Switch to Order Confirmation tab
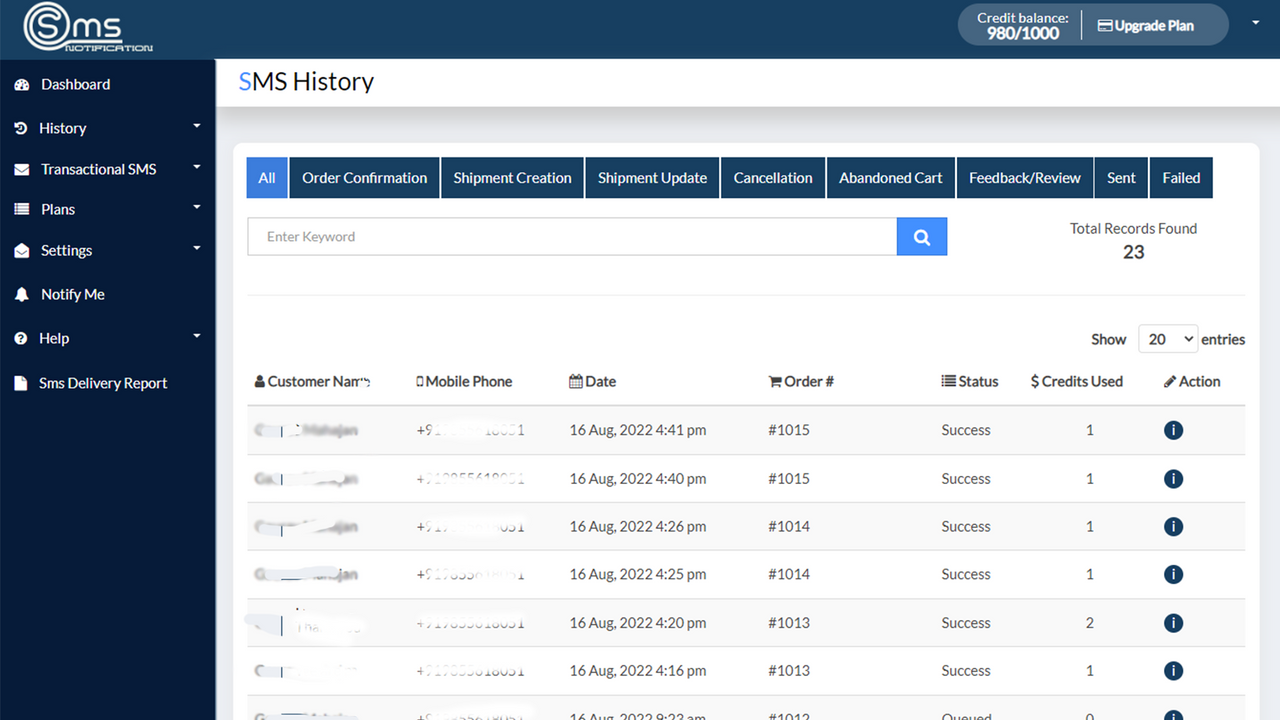The image size is (1280, 720). click(365, 178)
